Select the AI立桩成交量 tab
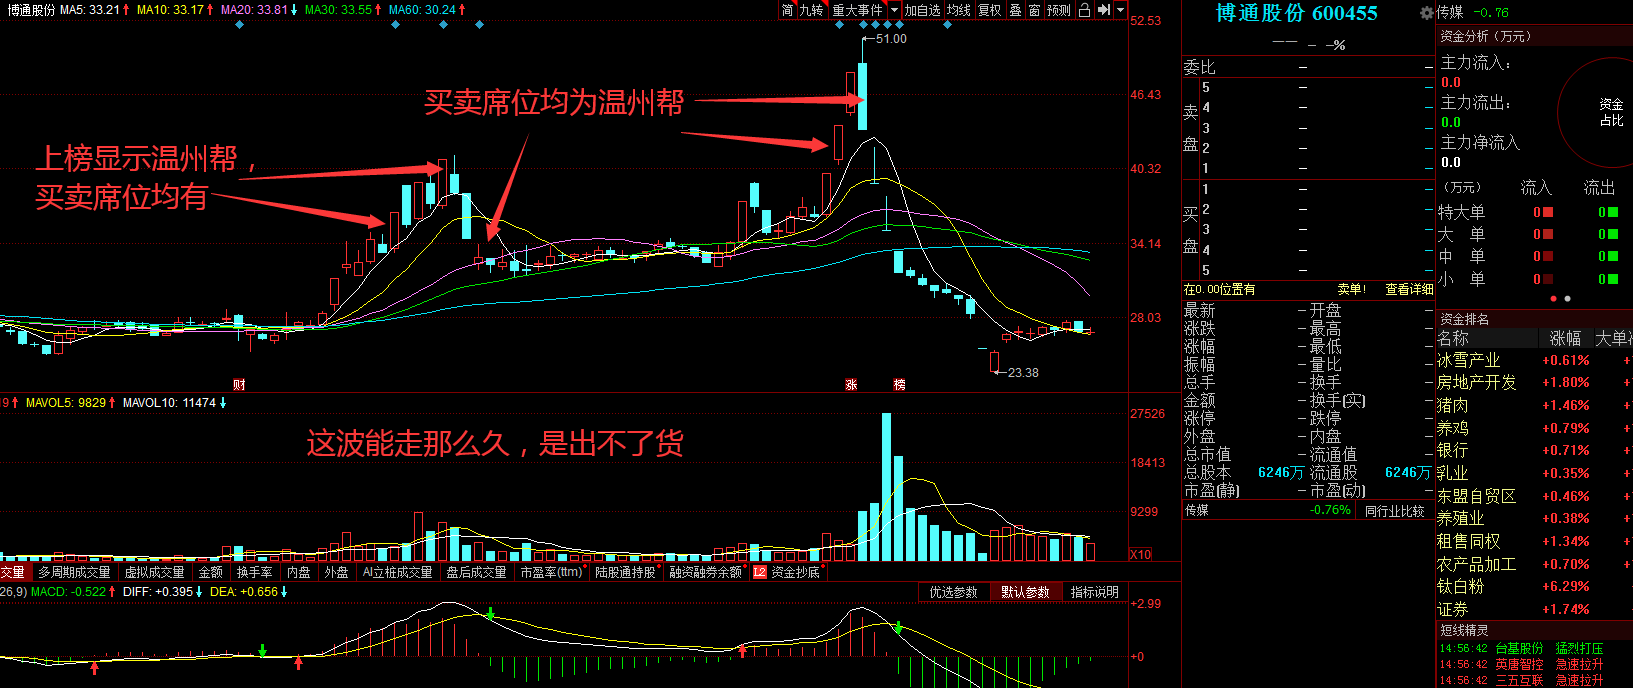The width and height of the screenshot is (1633, 688). [x=398, y=572]
